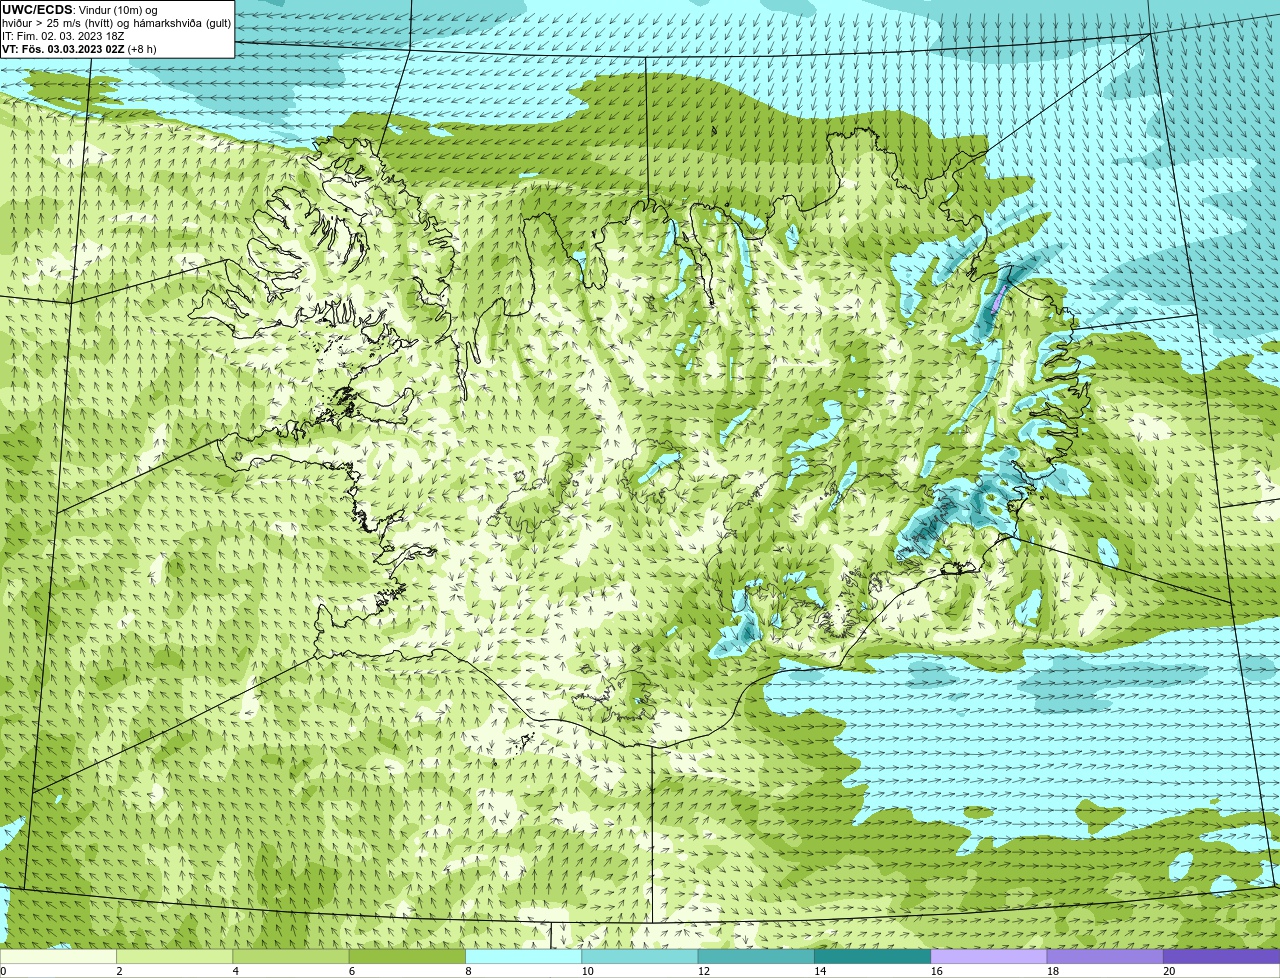Image resolution: width=1280 pixels, height=978 pixels.
Task: Click the legend scale label '8'
Action: 468,971
